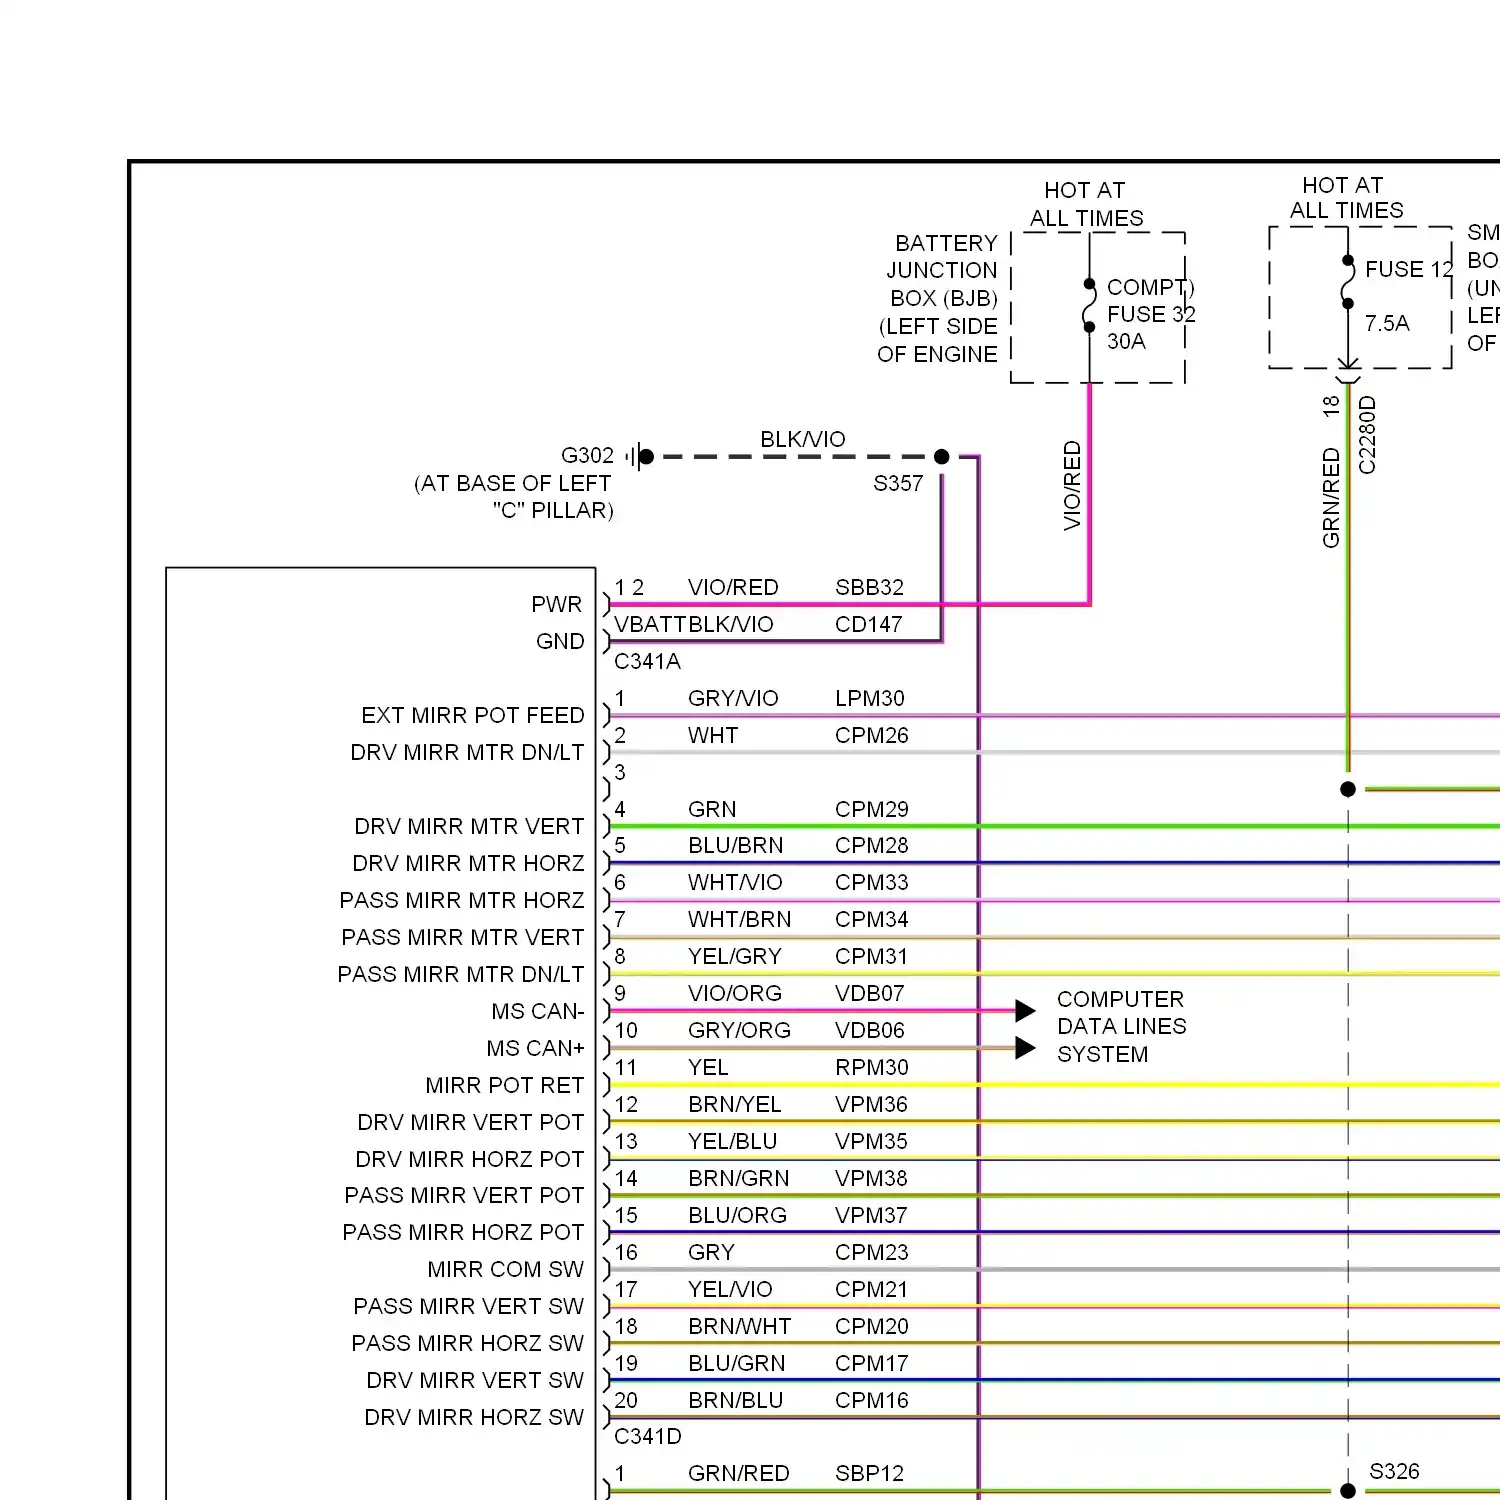Select the PASS MIRR MTR DN/LT label

tap(461, 974)
